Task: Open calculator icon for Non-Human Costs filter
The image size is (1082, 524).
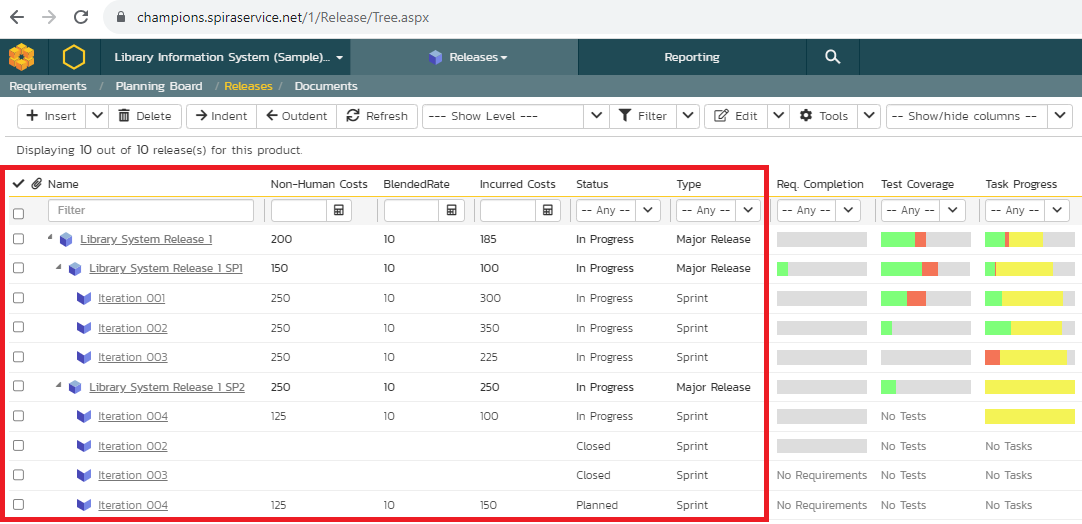Action: coord(340,211)
